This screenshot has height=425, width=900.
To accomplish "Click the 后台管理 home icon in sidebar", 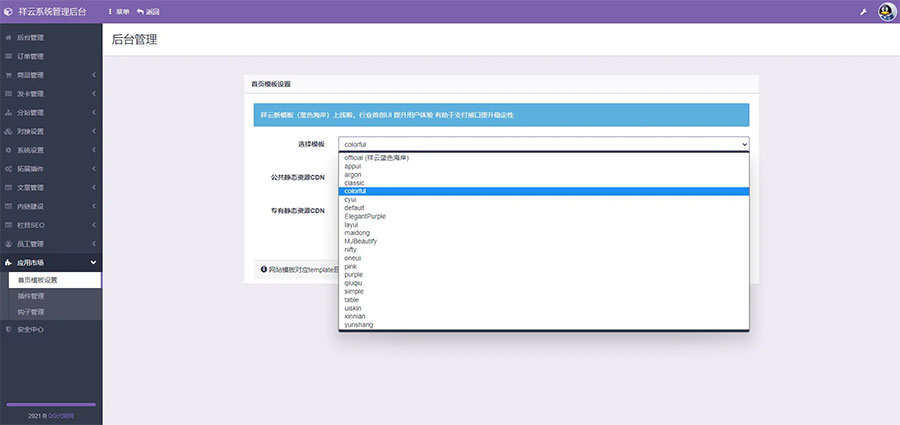I will coord(9,38).
